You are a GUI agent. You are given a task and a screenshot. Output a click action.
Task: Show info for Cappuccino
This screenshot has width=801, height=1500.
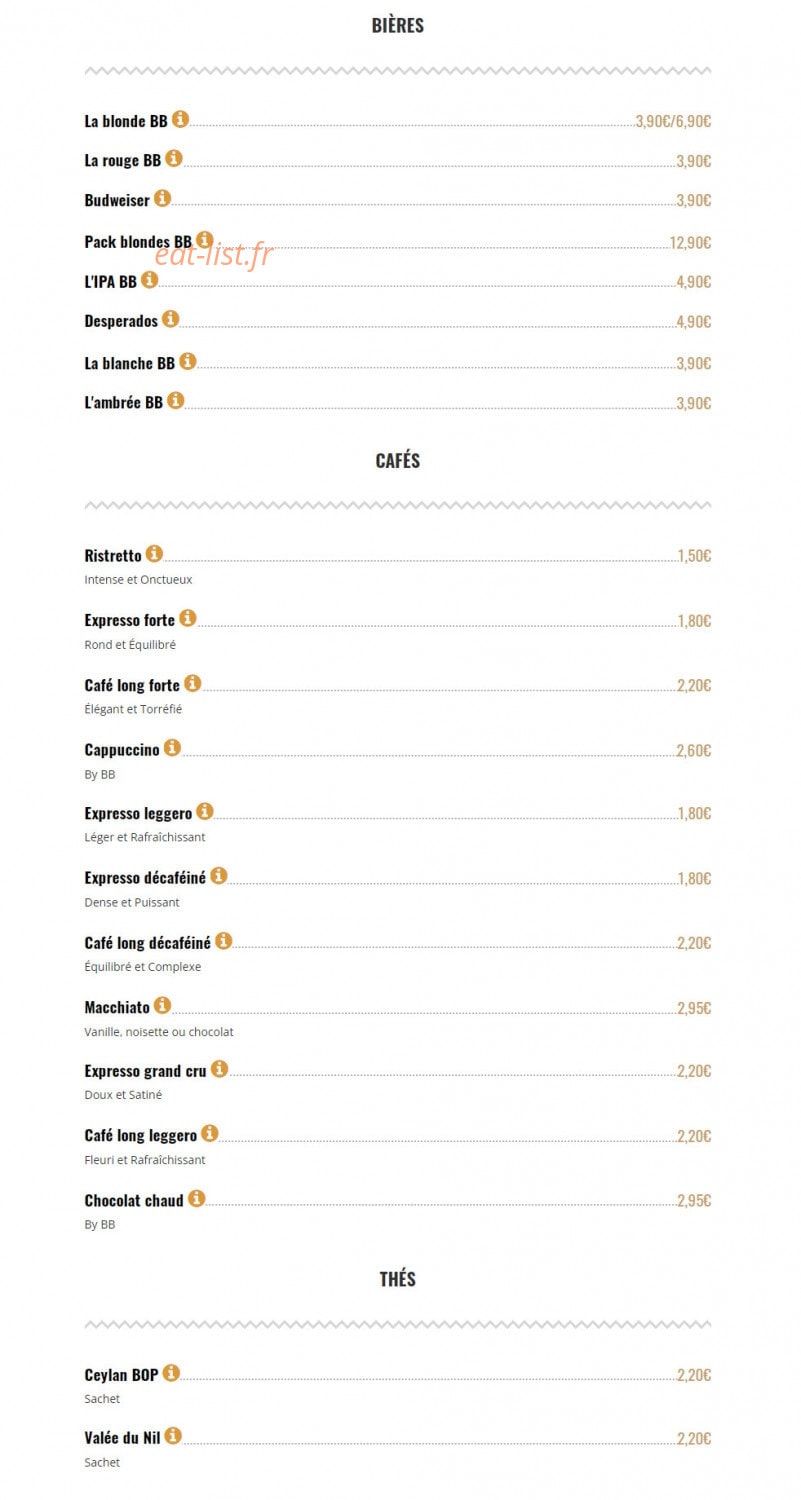[172, 747]
